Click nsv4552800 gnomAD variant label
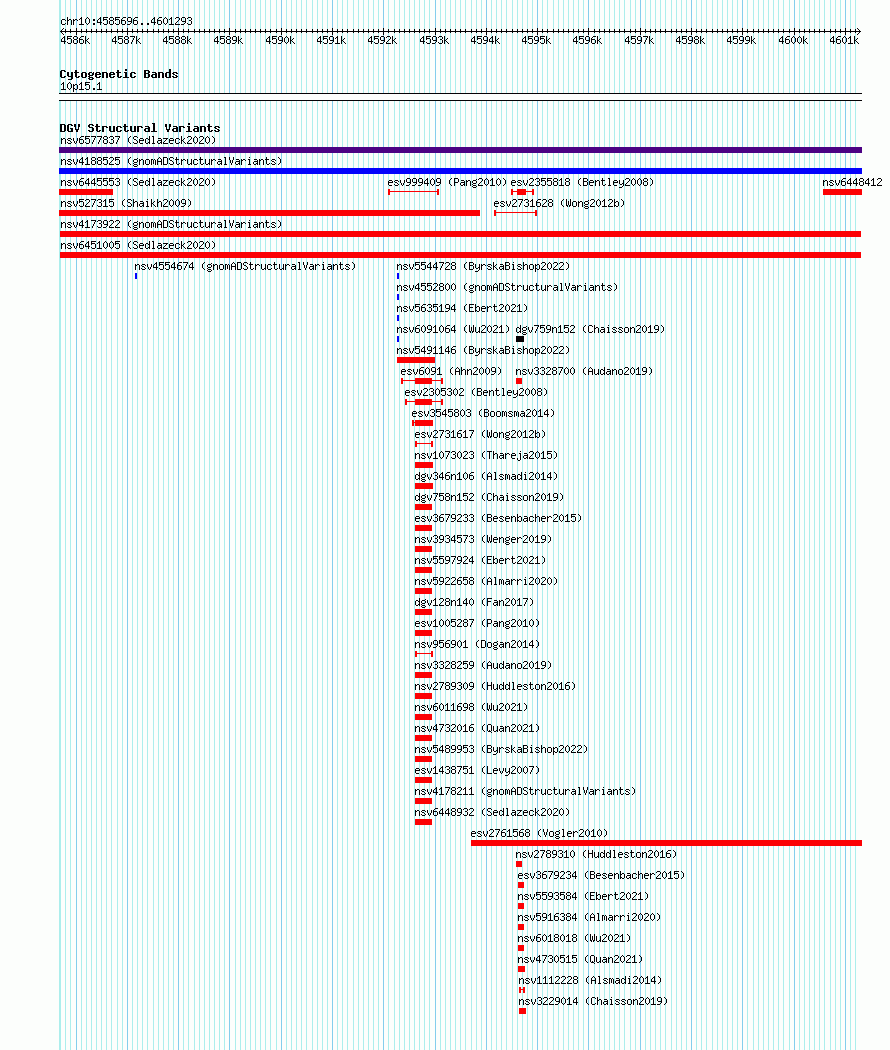 tap(507, 287)
